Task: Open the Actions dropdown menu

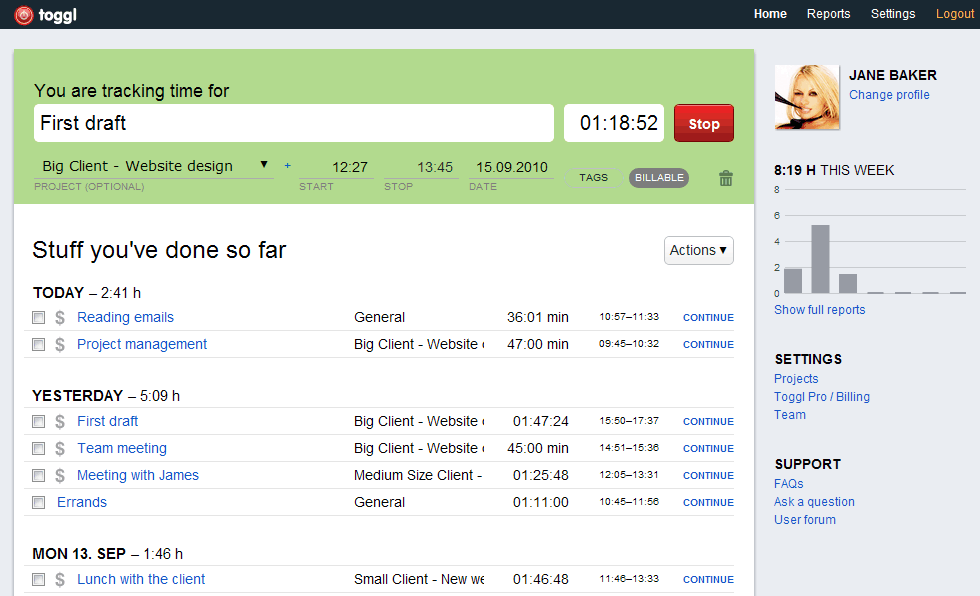Action: click(698, 250)
